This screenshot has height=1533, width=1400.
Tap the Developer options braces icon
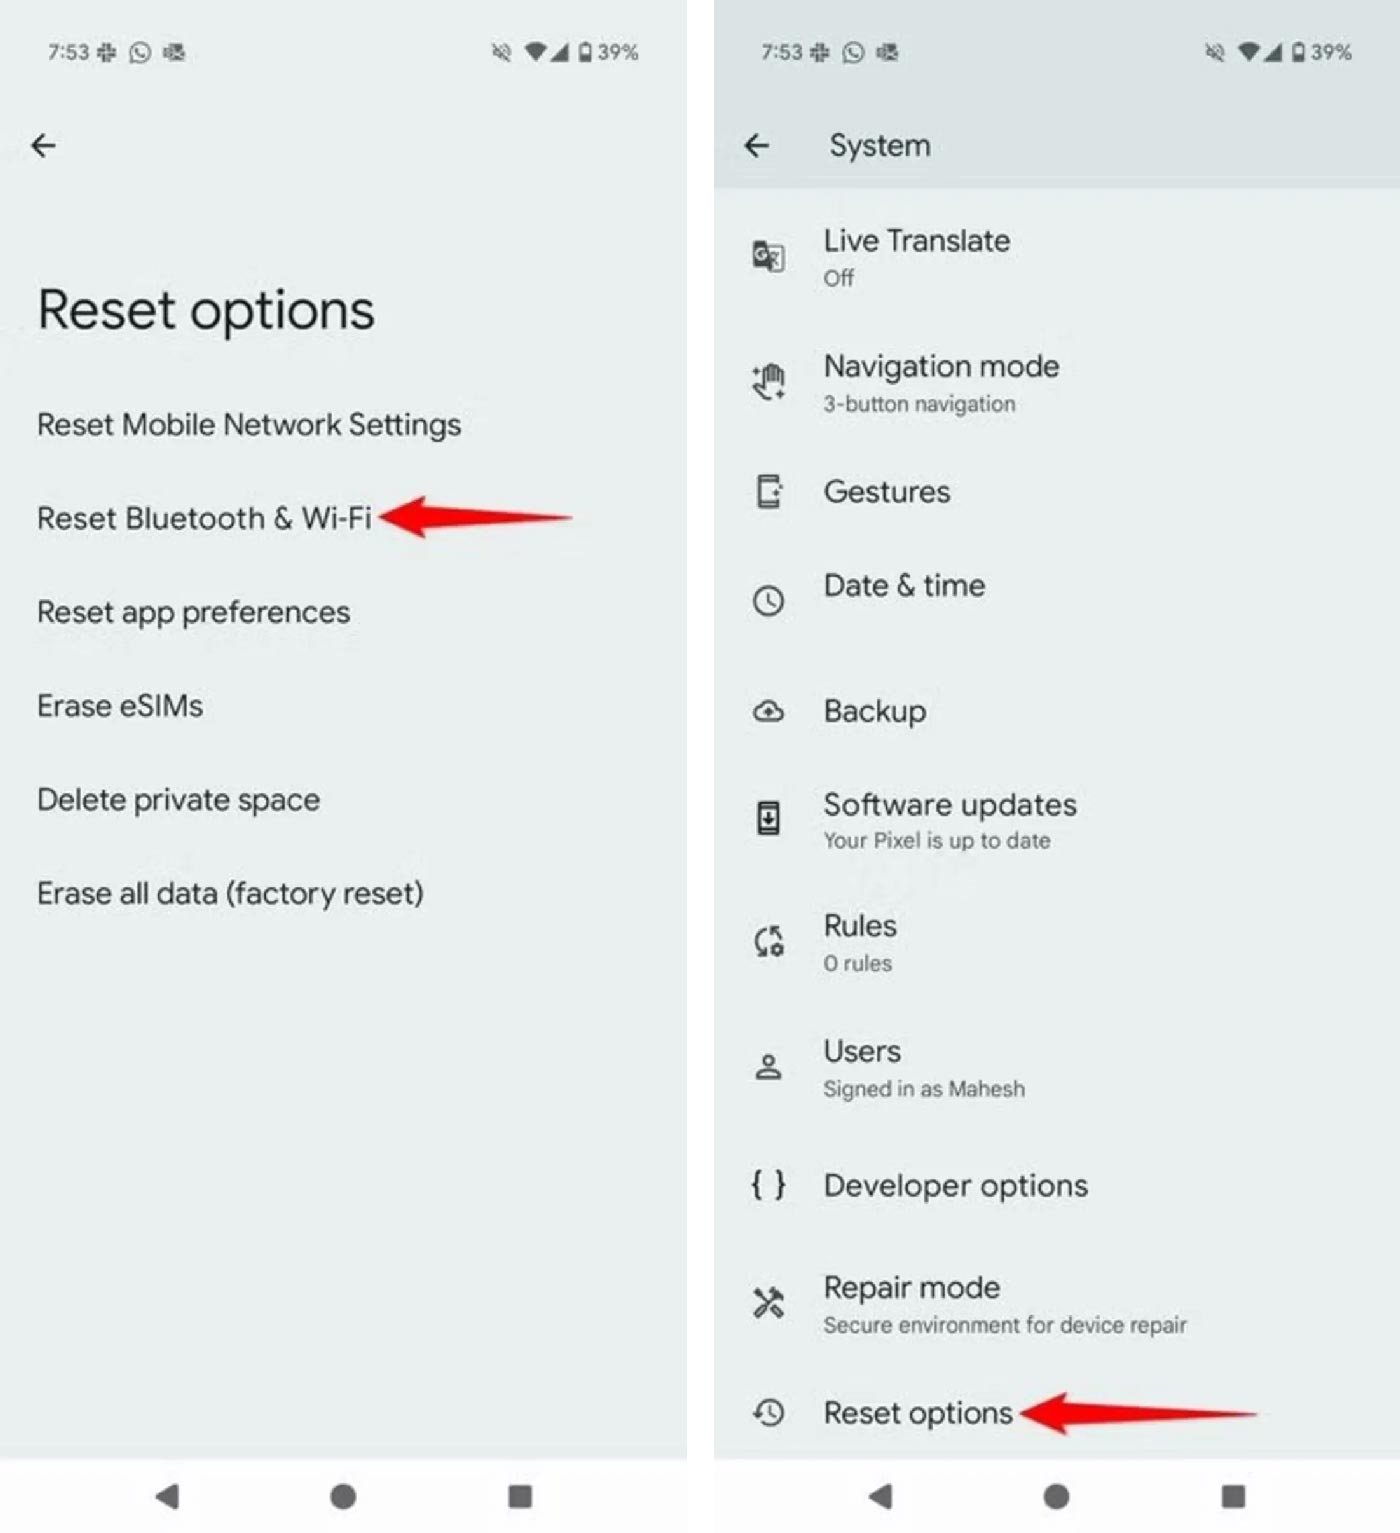[768, 1185]
